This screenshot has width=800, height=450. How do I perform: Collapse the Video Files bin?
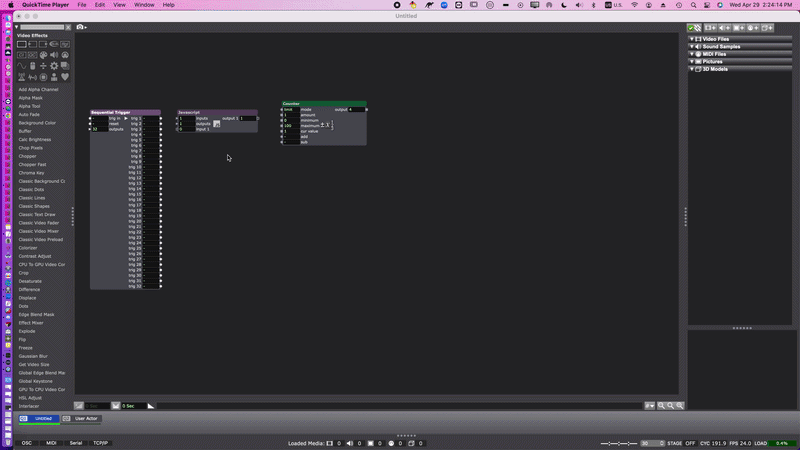pos(692,39)
